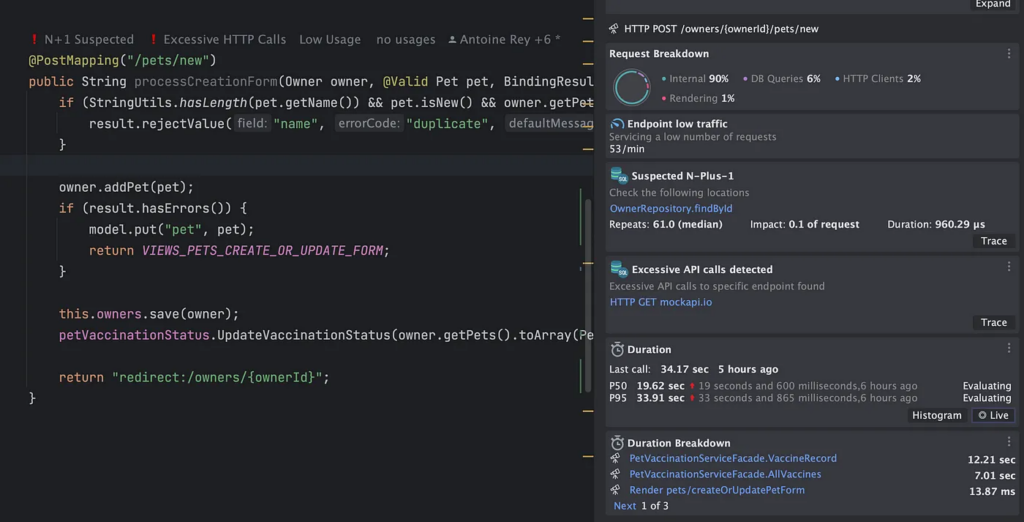1024x522 pixels.
Task: Click the 1 of 3 page indicator
Action: coord(654,506)
